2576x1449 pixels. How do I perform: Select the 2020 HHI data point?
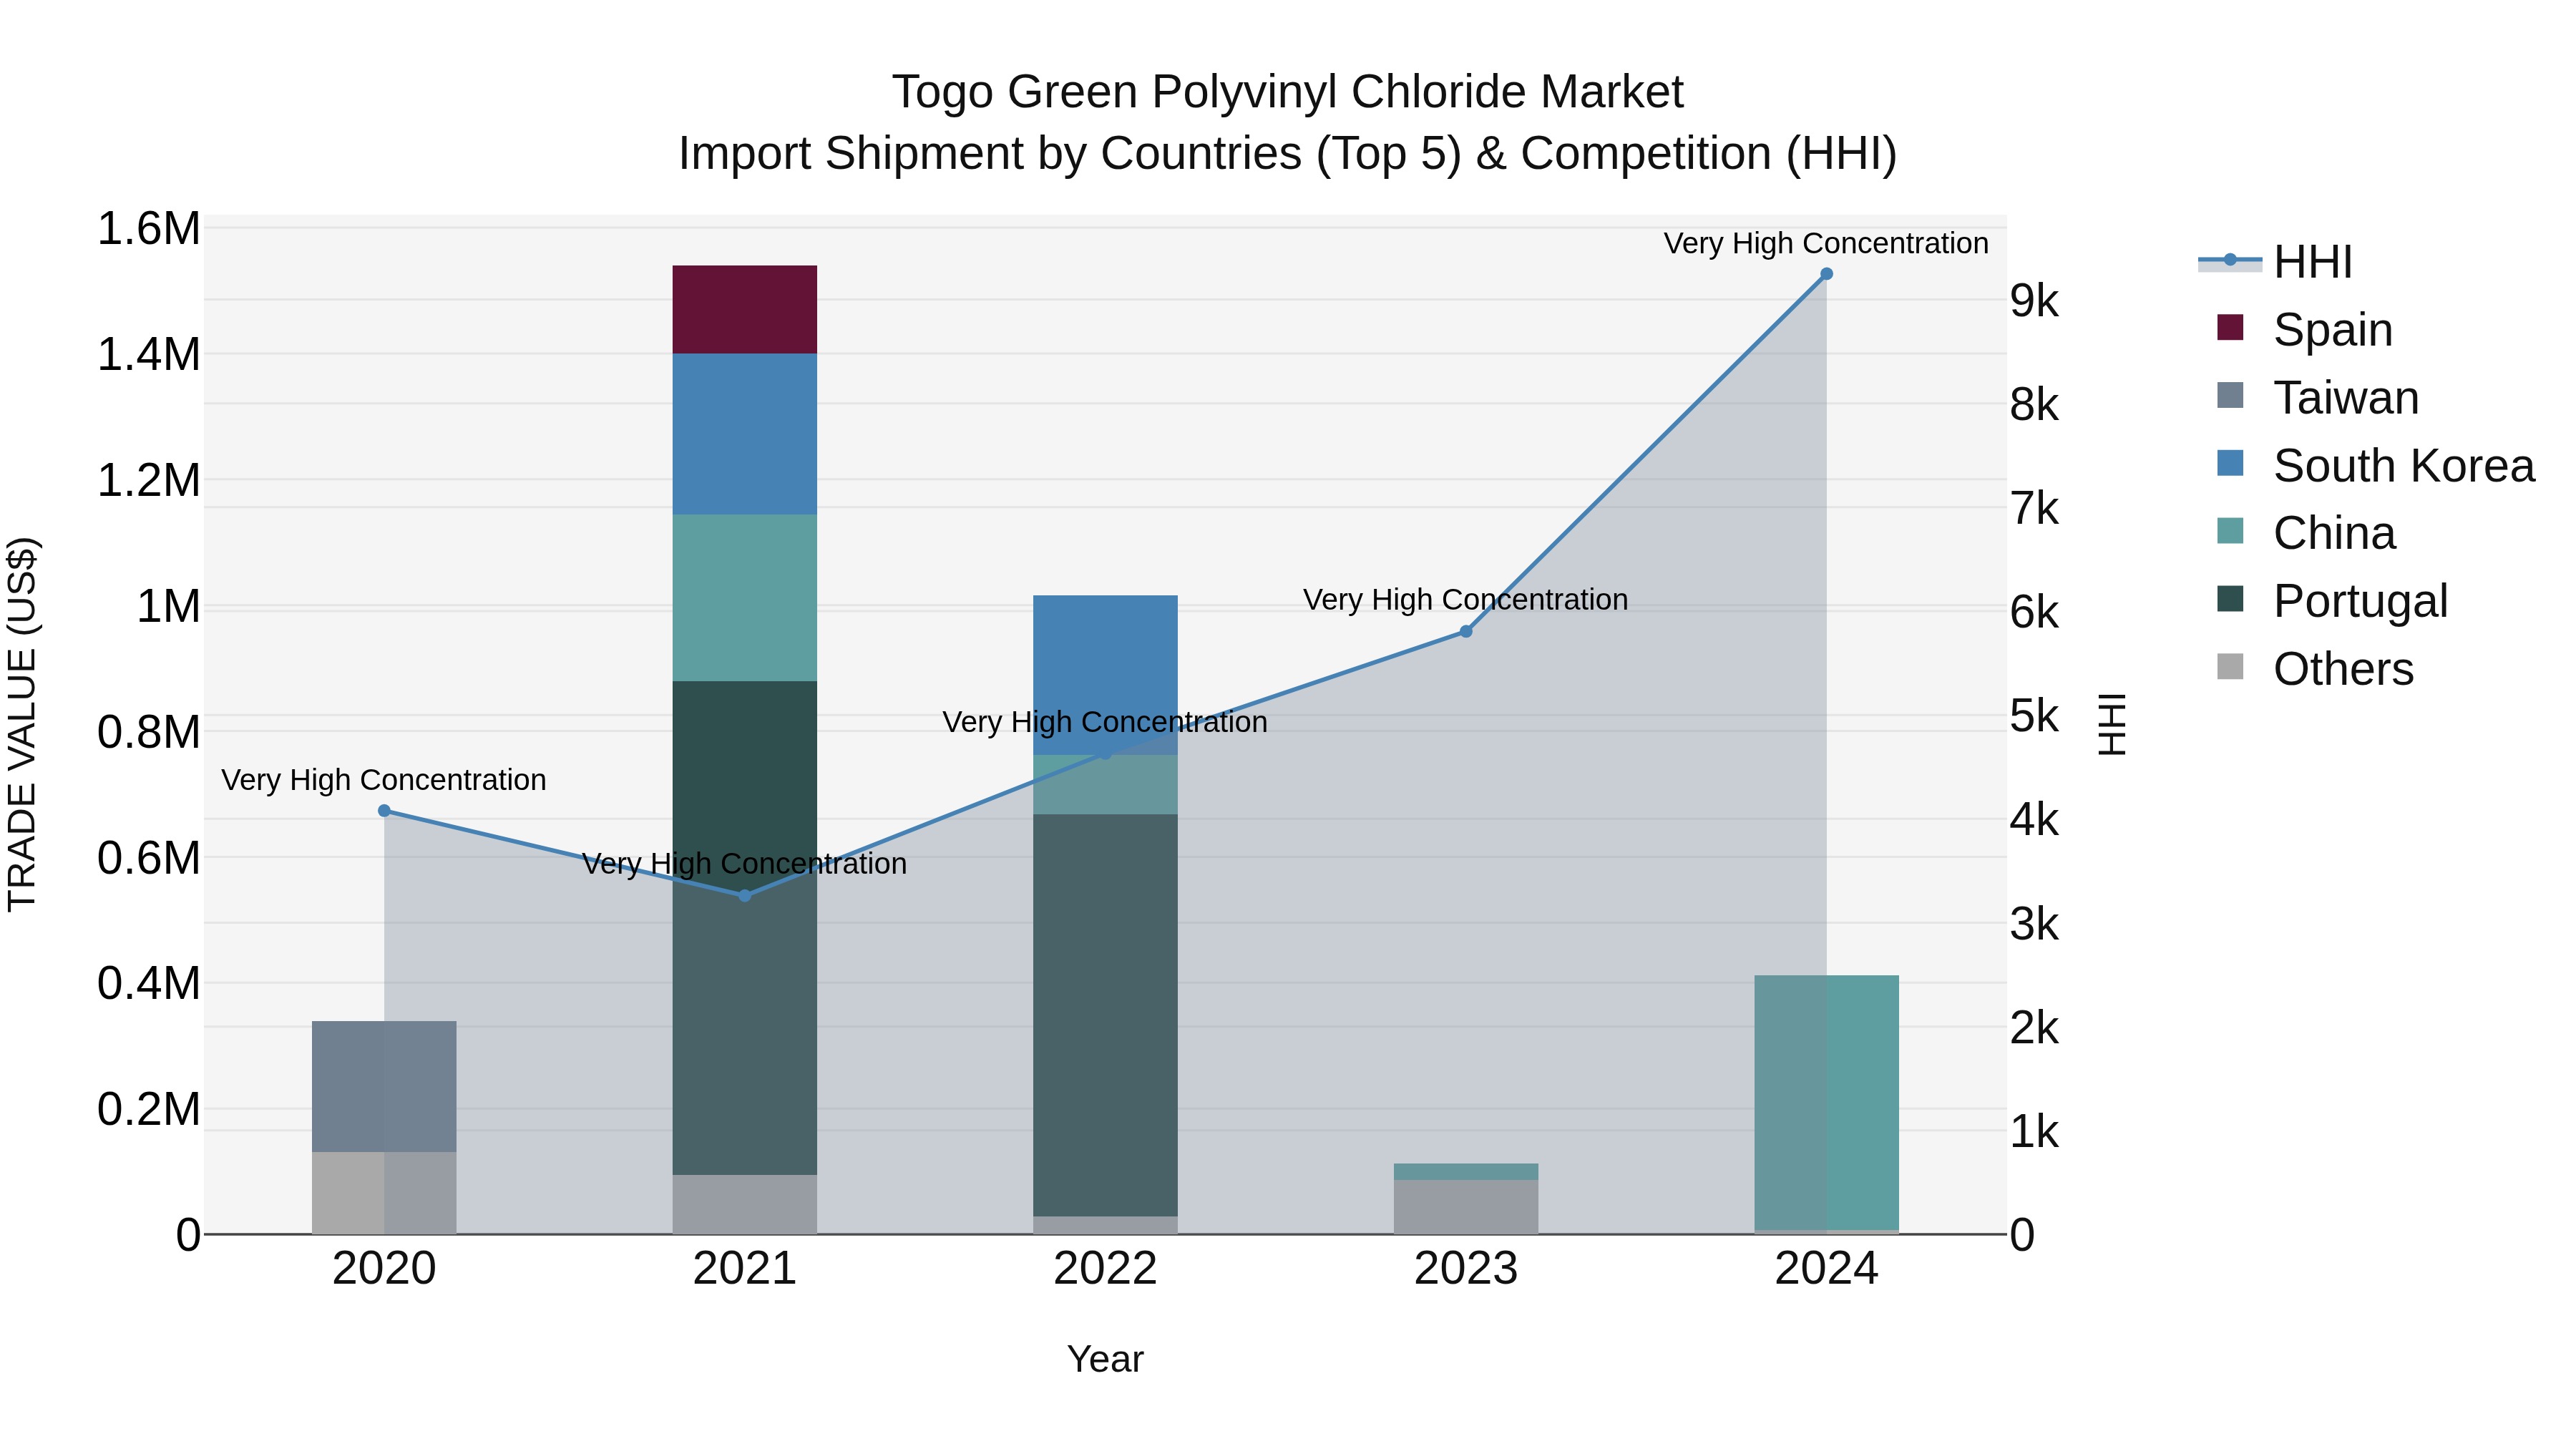(x=384, y=811)
